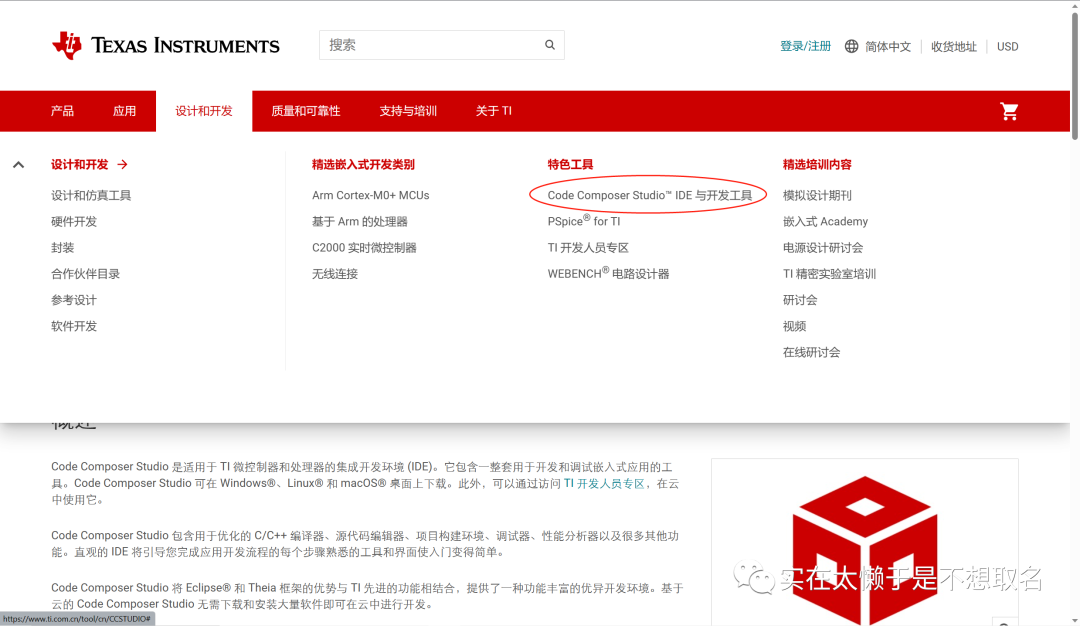
Task: Collapse the mega menu with the chevron arrow
Action: (x=18, y=165)
